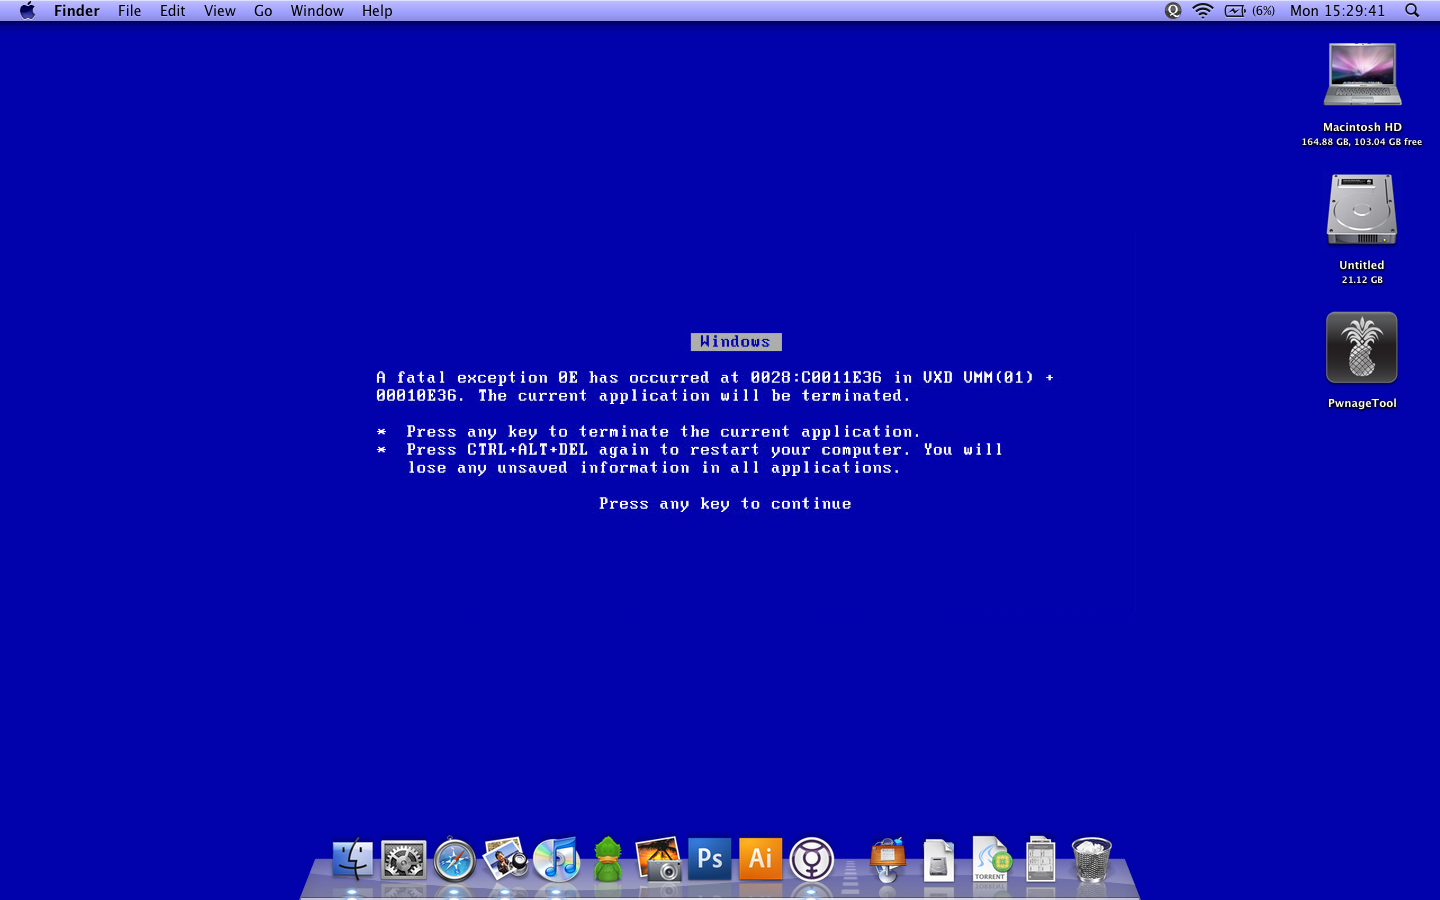The image size is (1440, 900).
Task: Click the highlighted Windows title in wallpaper
Action: [736, 342]
